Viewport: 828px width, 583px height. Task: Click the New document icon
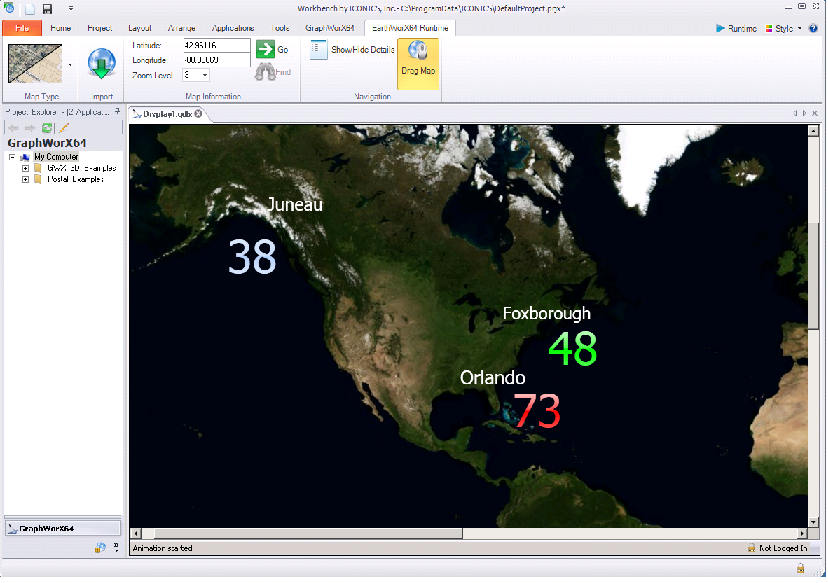pos(29,8)
